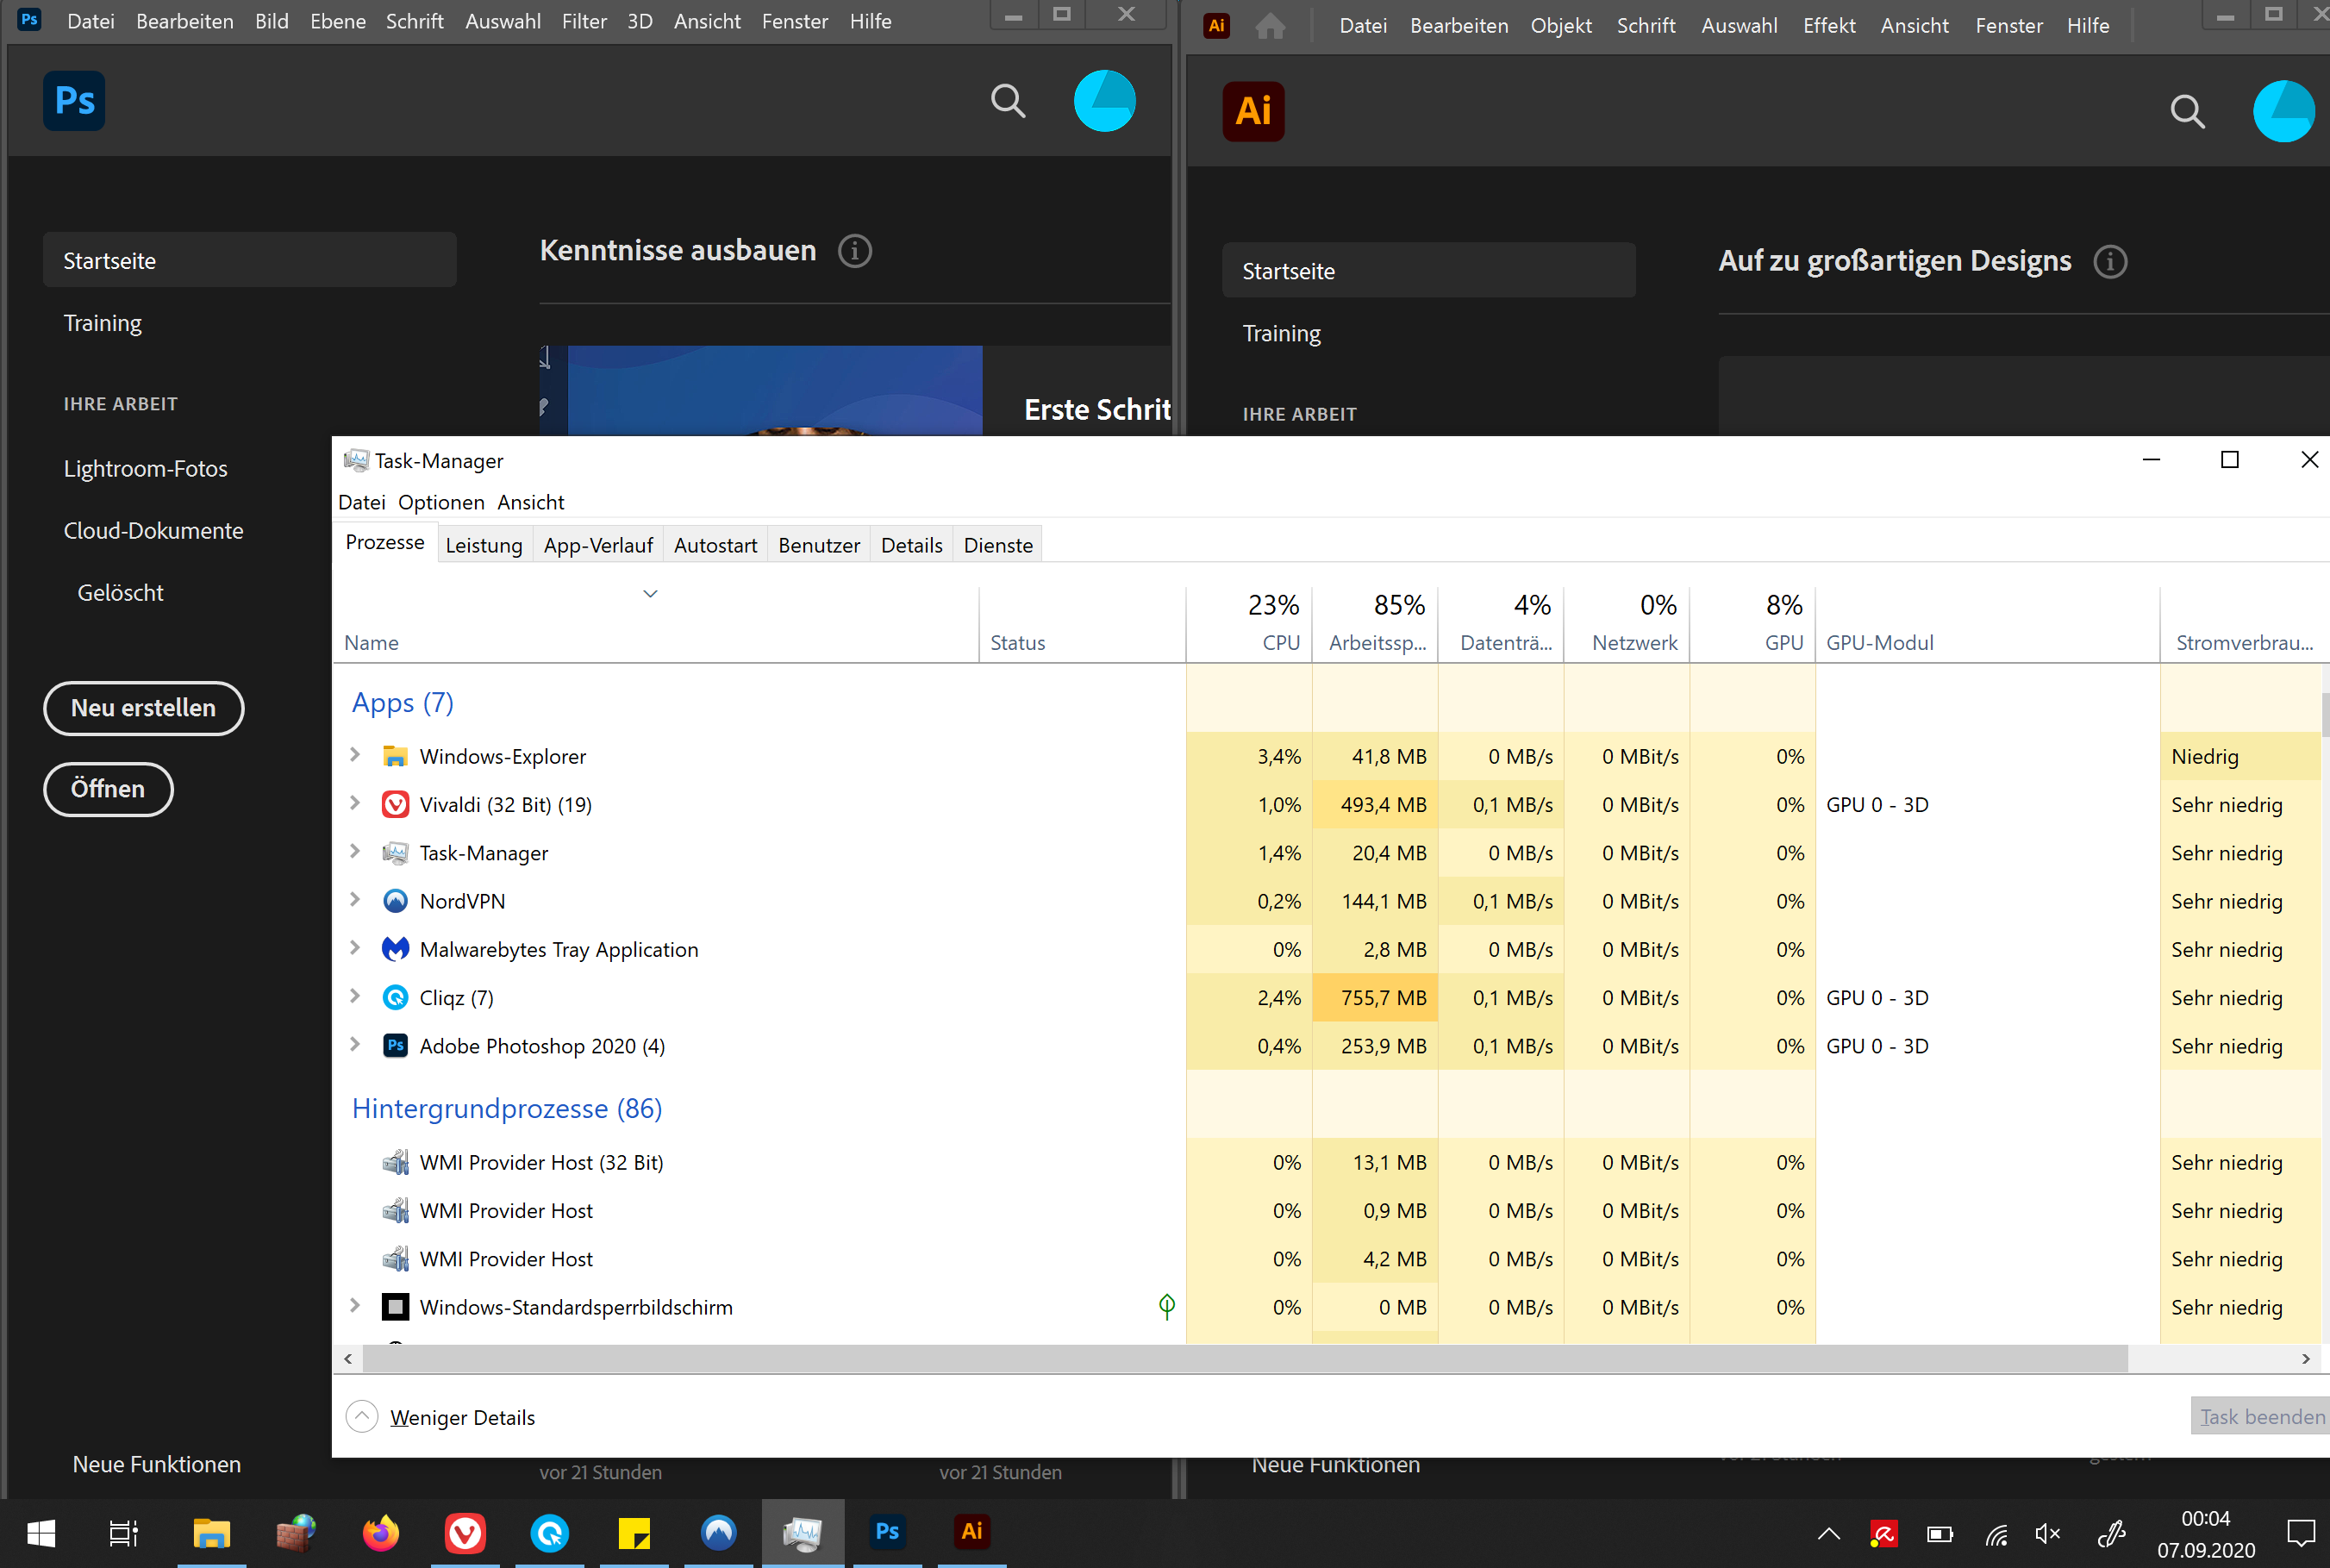Switch to the Leistung tab in Task Manager

click(484, 544)
